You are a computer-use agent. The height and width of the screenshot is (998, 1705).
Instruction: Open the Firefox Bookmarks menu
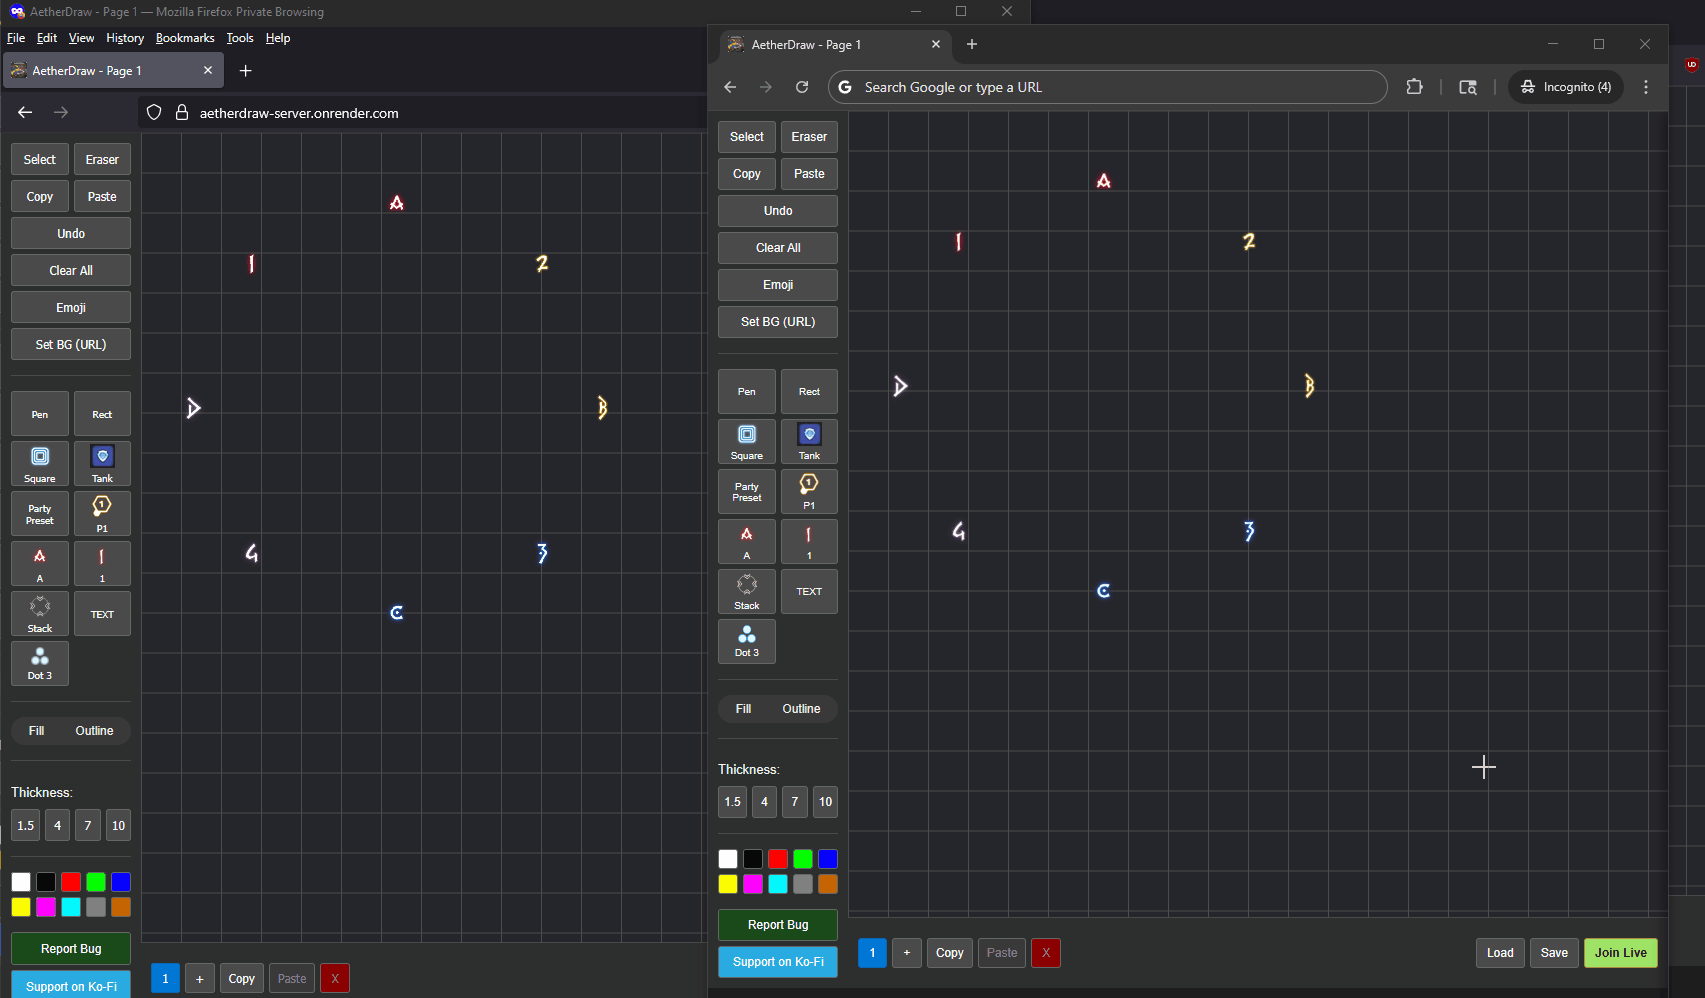point(185,38)
